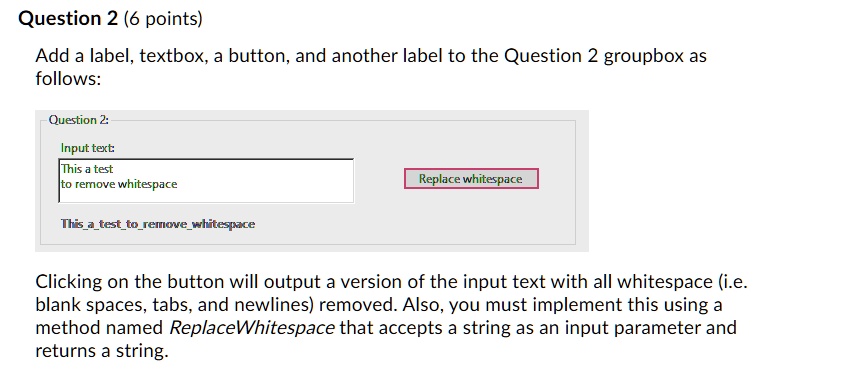
Task: Click the 'Input text:' label
Action: click(x=88, y=148)
